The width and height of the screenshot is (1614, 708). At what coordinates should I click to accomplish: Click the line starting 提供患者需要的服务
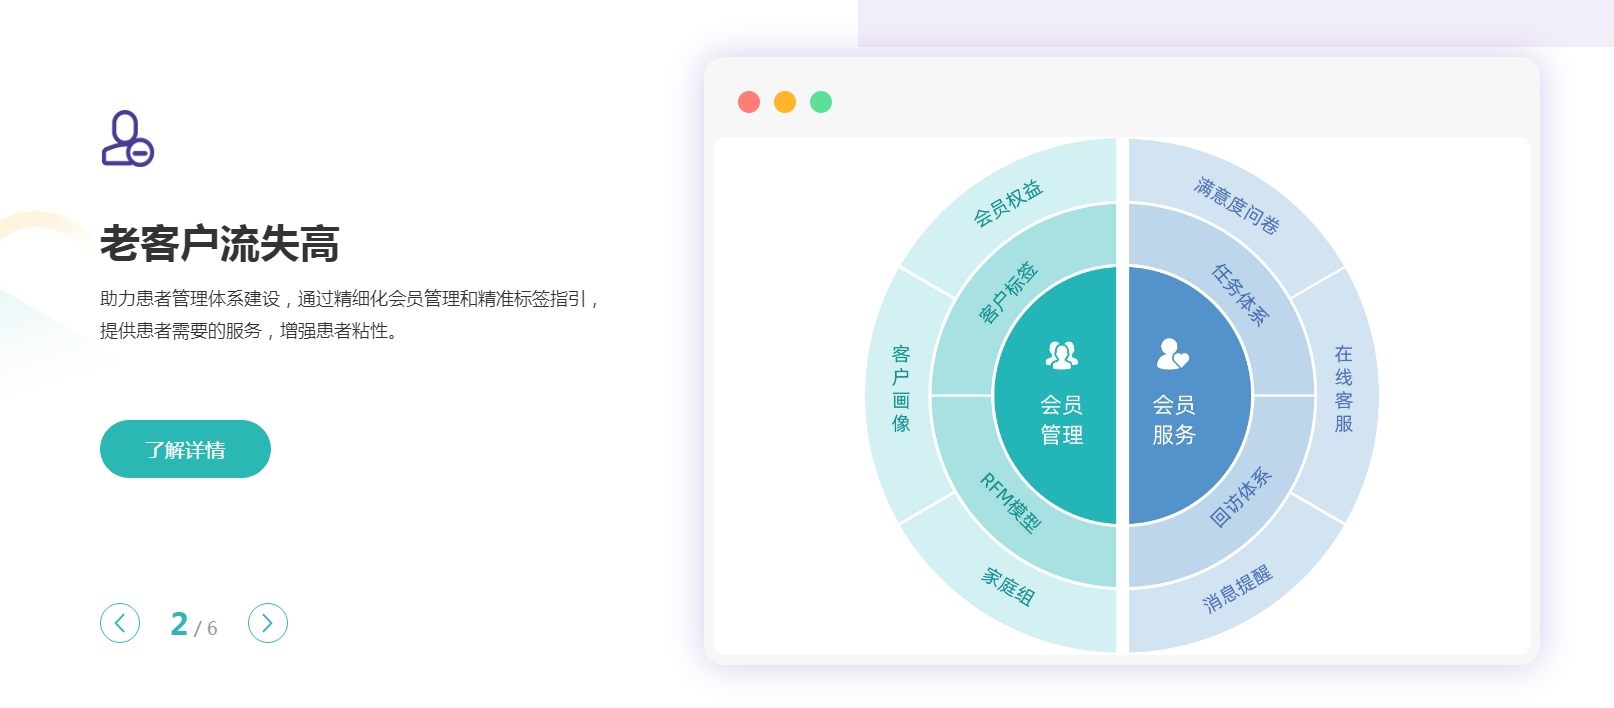click(x=250, y=331)
